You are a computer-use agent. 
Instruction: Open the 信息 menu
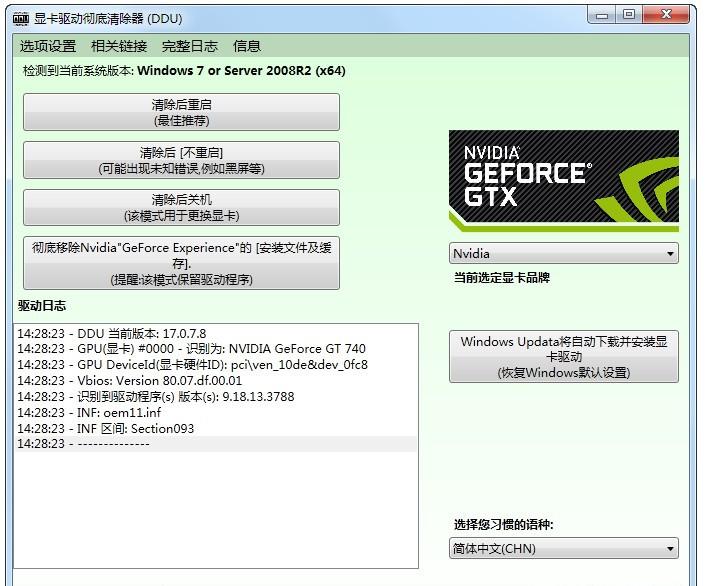tap(246, 46)
